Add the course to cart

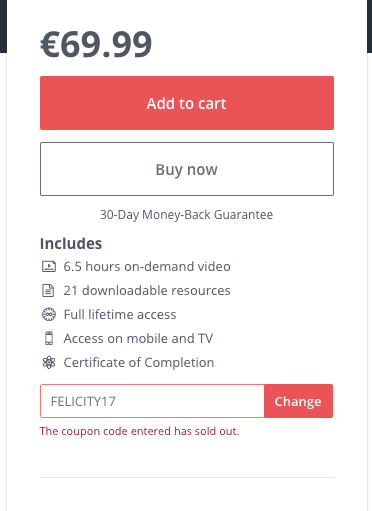187,103
